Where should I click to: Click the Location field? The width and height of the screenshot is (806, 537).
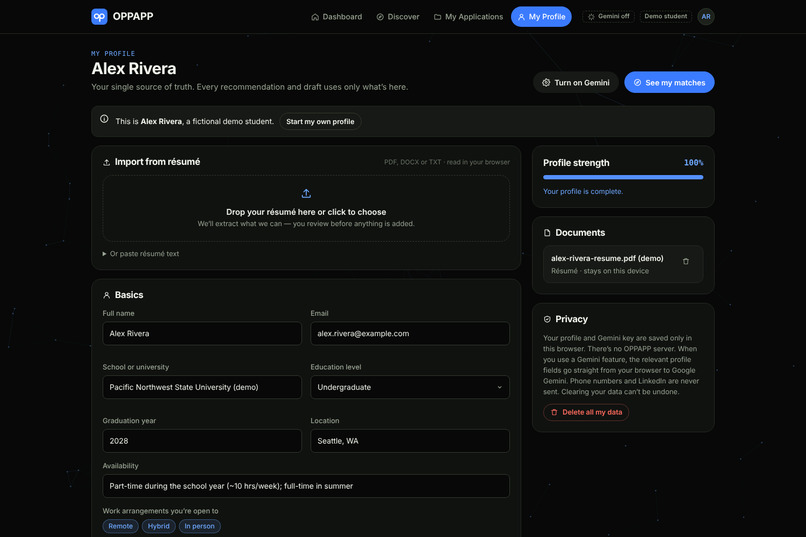(x=410, y=441)
